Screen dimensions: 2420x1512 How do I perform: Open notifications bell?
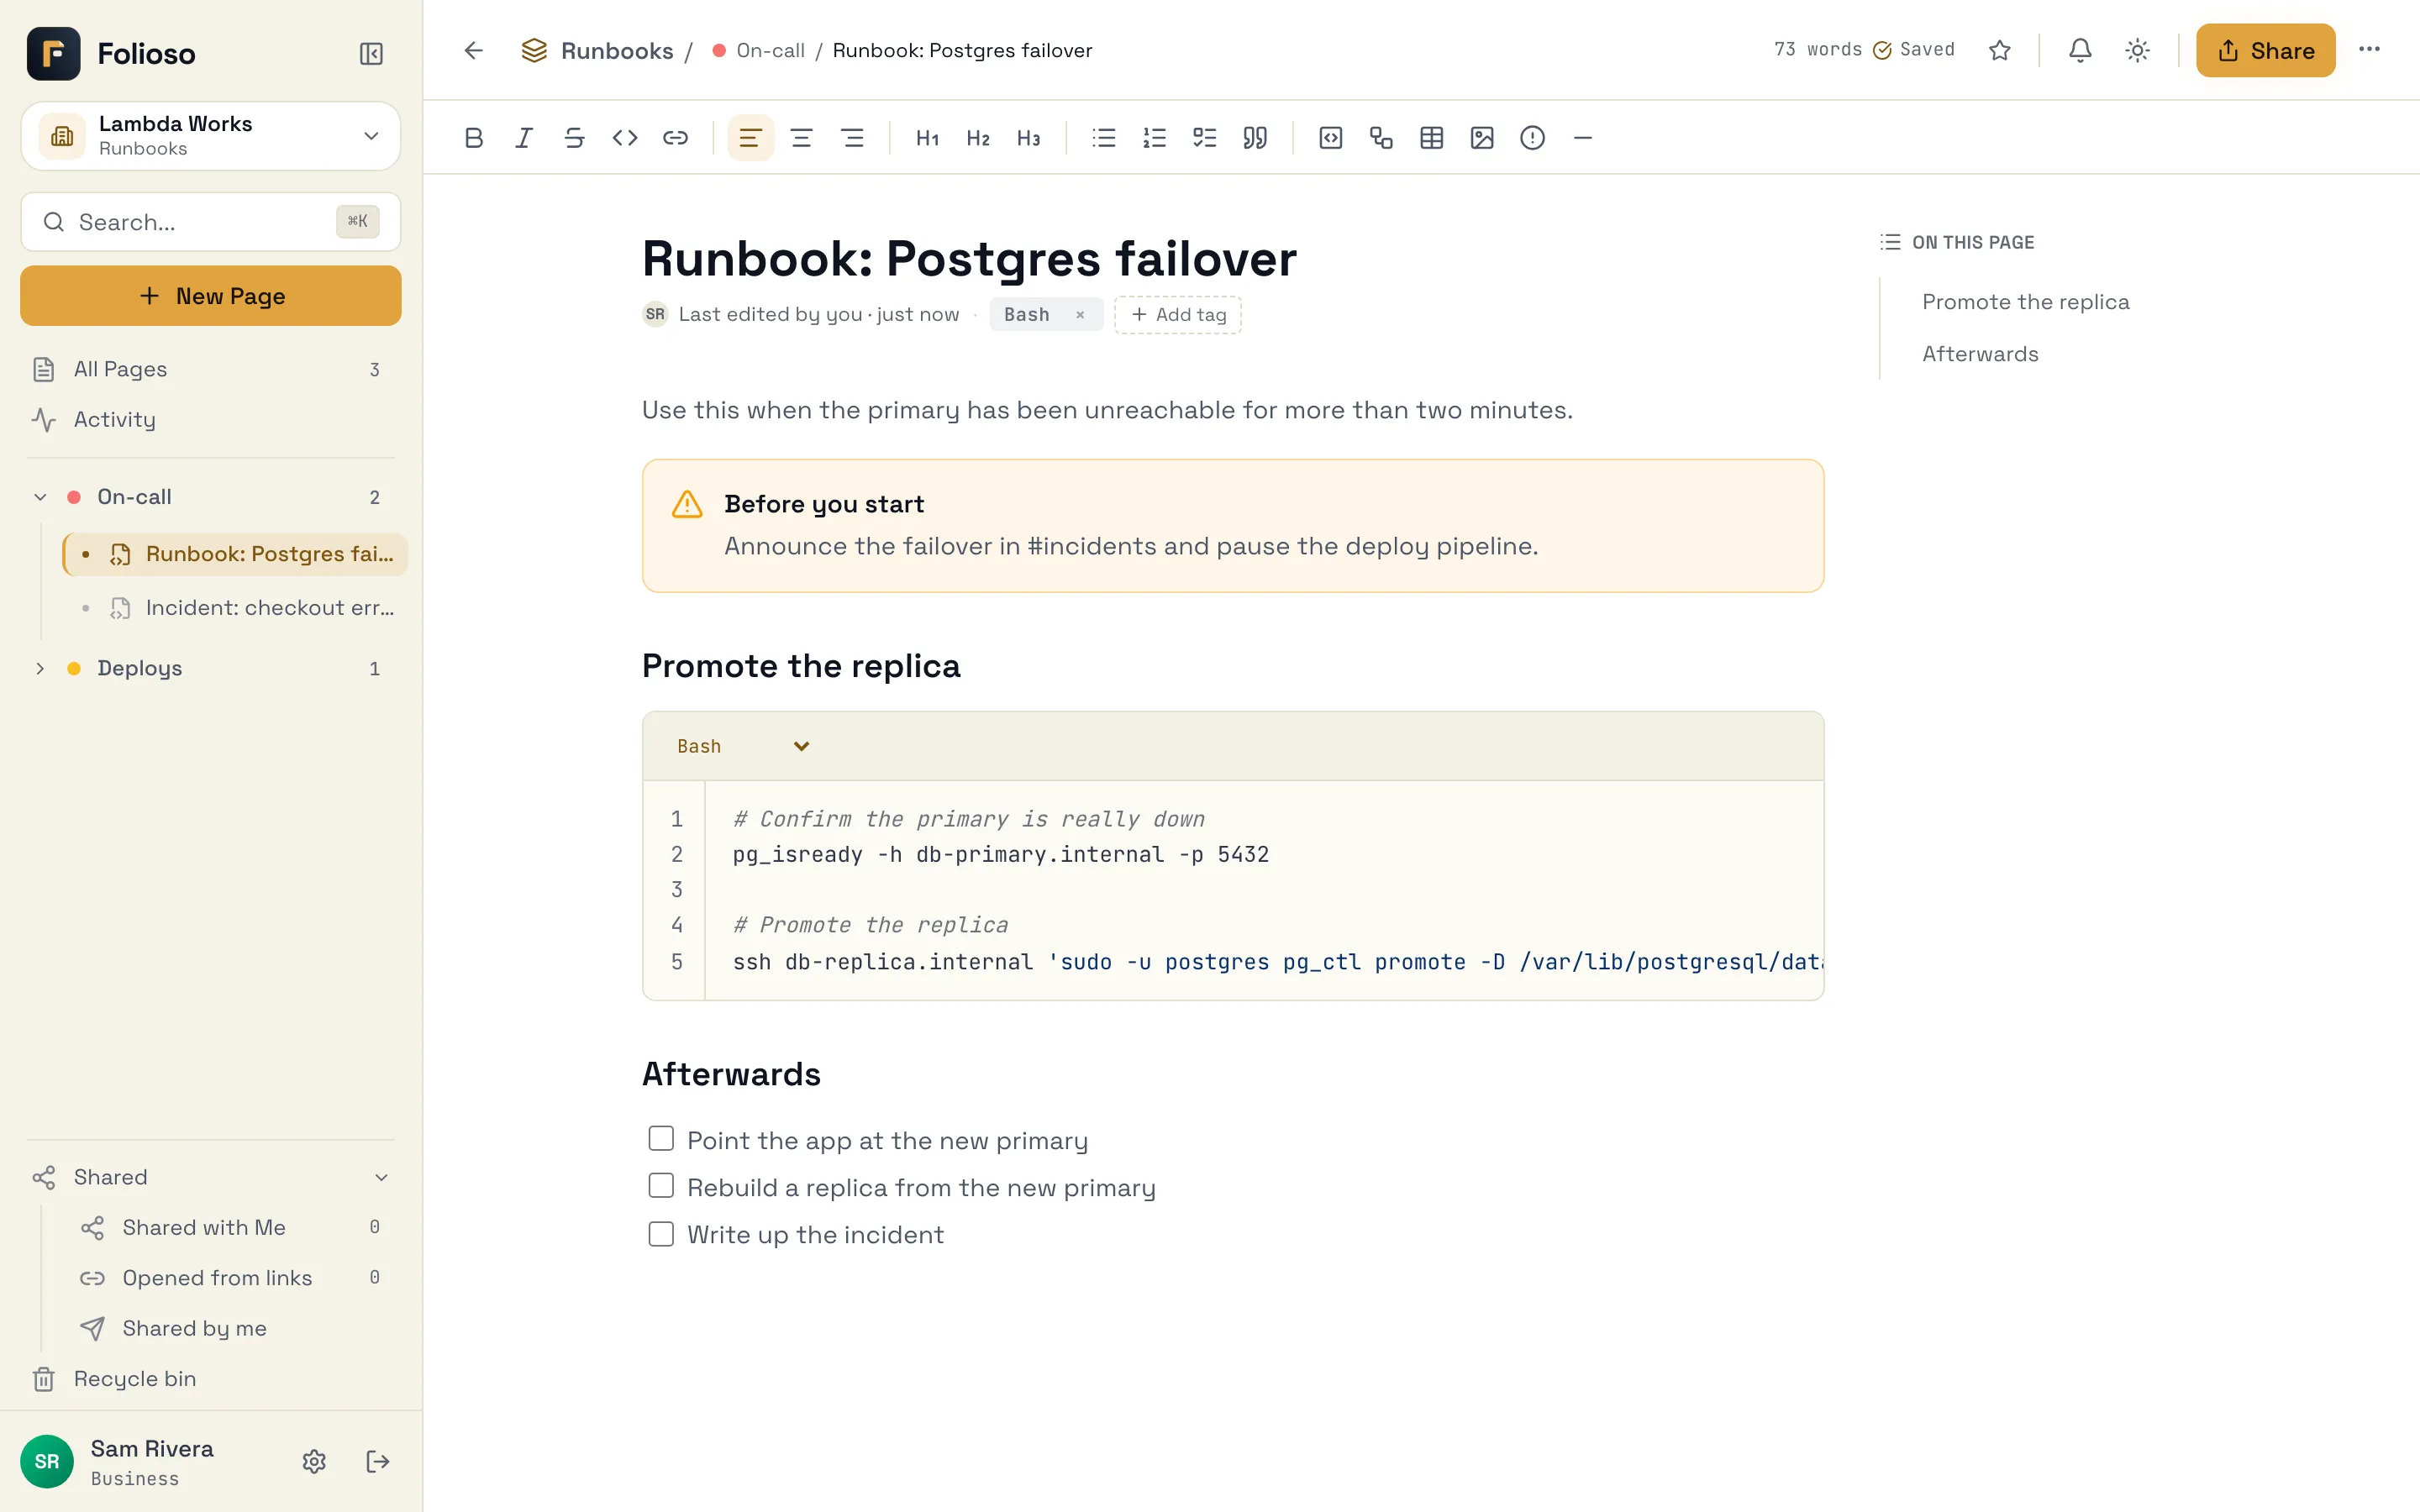click(x=2080, y=50)
